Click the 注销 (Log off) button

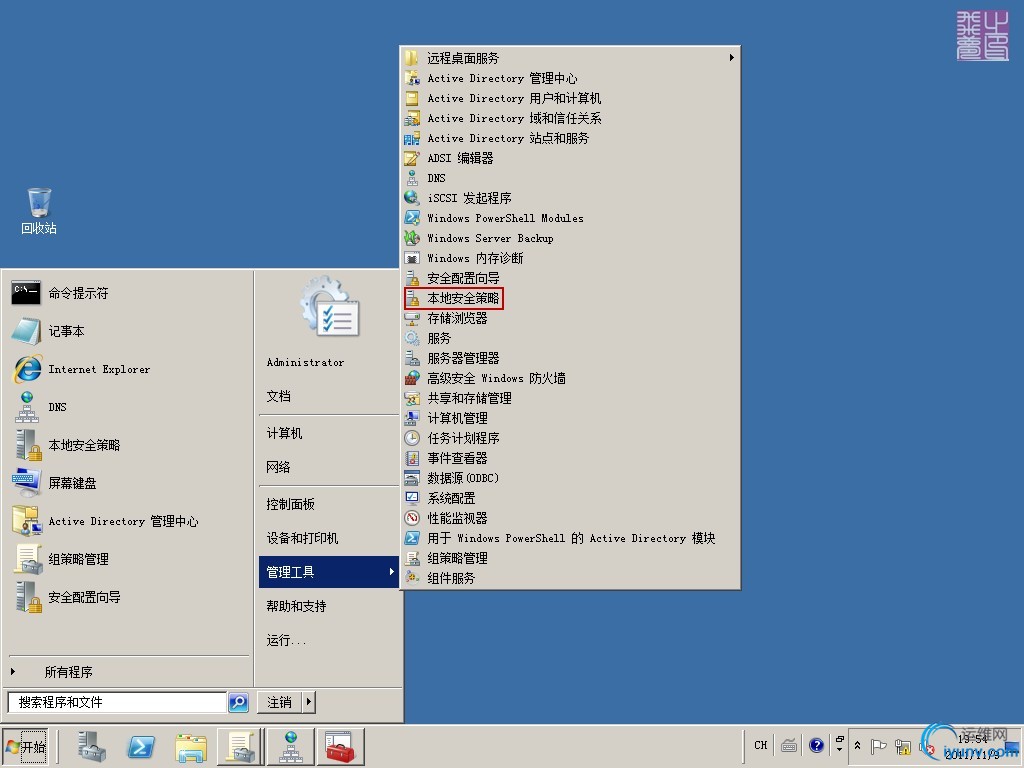280,702
